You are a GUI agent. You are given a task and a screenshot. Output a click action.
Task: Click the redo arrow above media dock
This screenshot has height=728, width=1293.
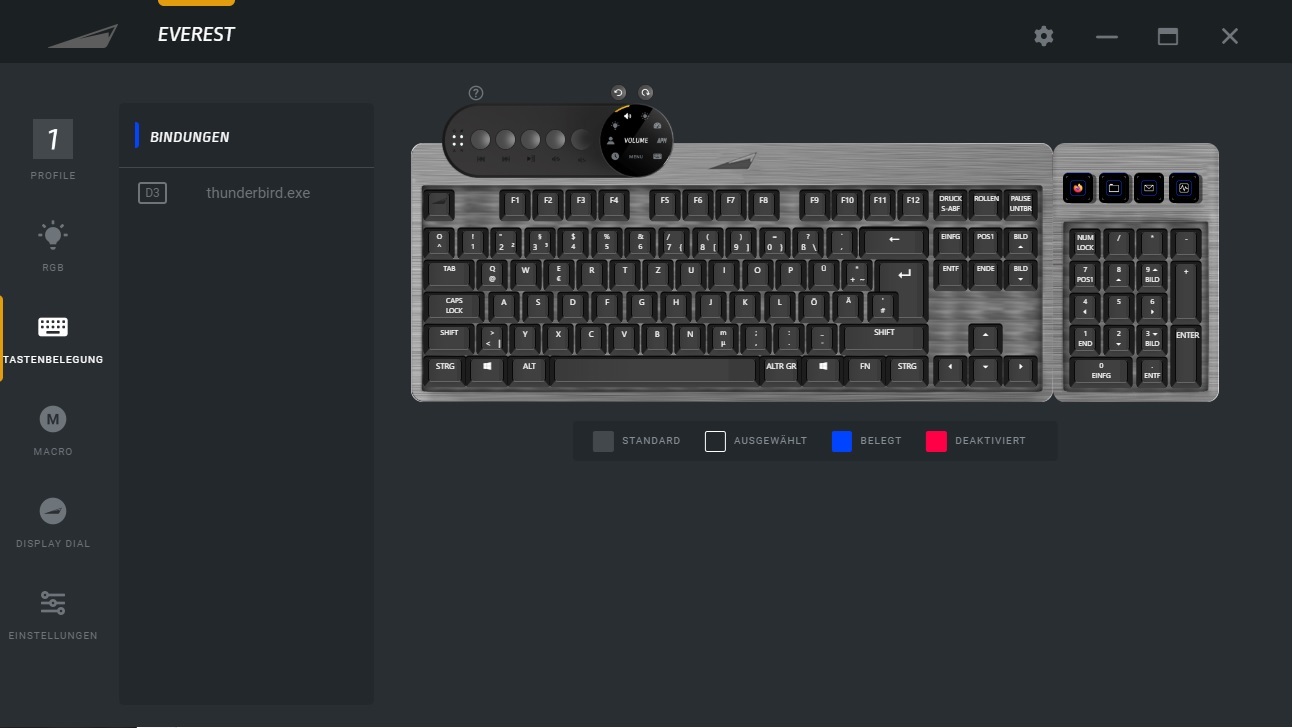click(646, 92)
